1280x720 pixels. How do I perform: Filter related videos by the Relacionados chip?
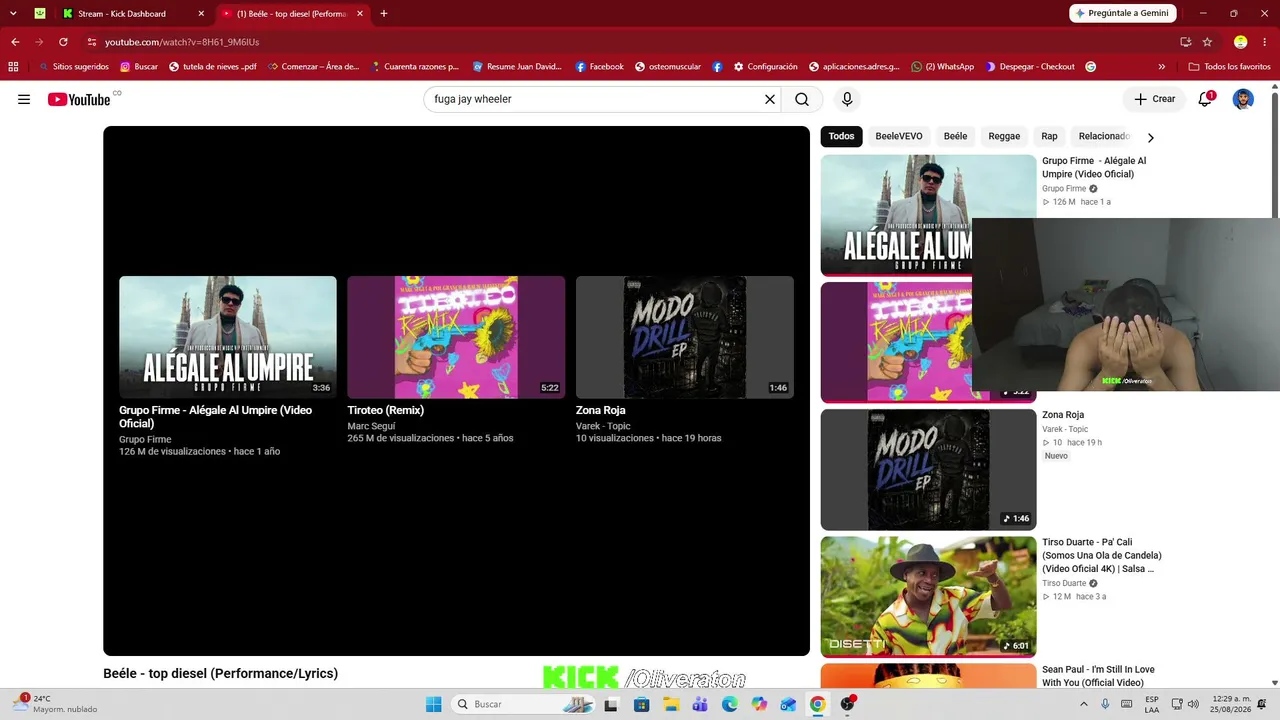coord(1104,136)
